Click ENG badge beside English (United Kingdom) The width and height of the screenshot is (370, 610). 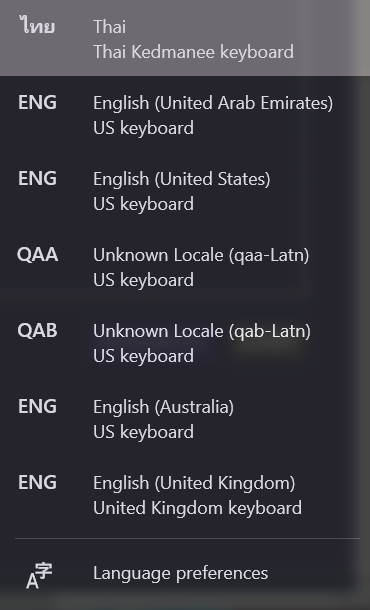point(37,482)
